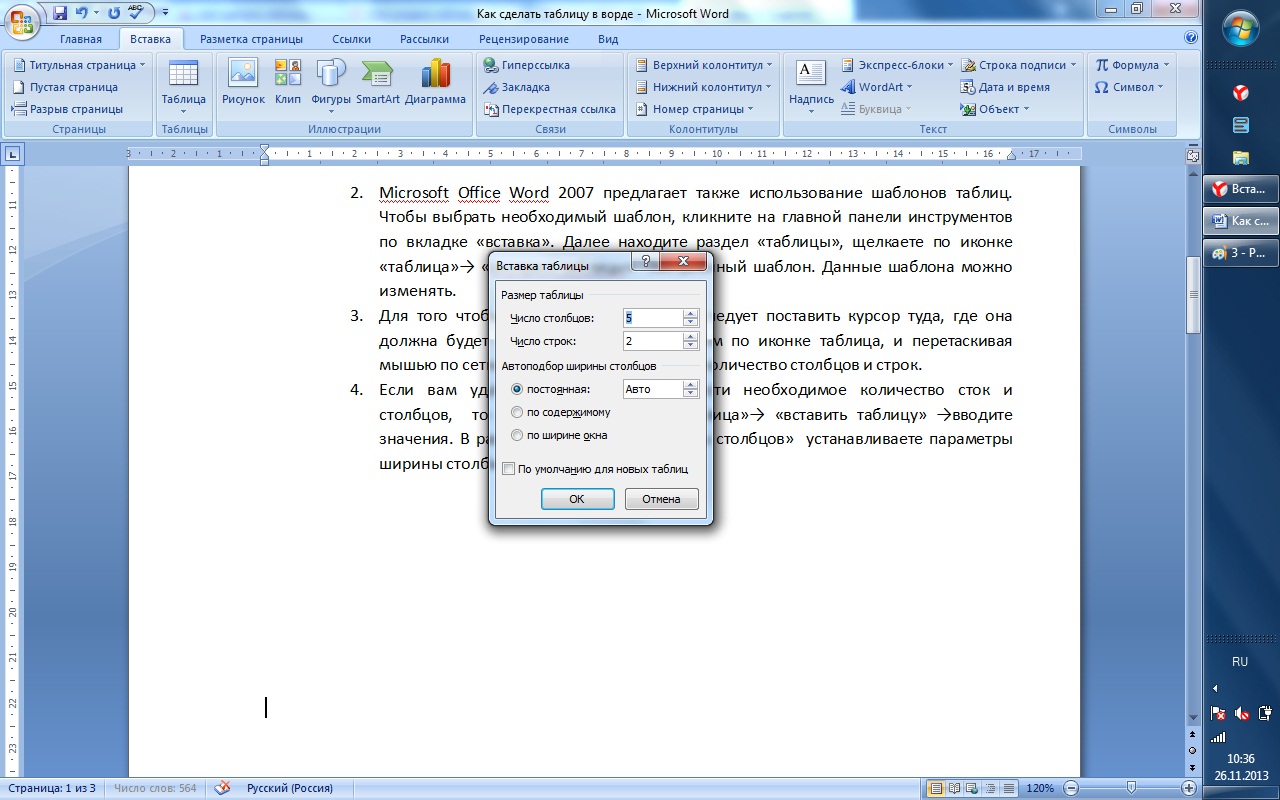Open Нижний колонтитул dropdown
The width and height of the screenshot is (1280, 800).
coord(704,87)
